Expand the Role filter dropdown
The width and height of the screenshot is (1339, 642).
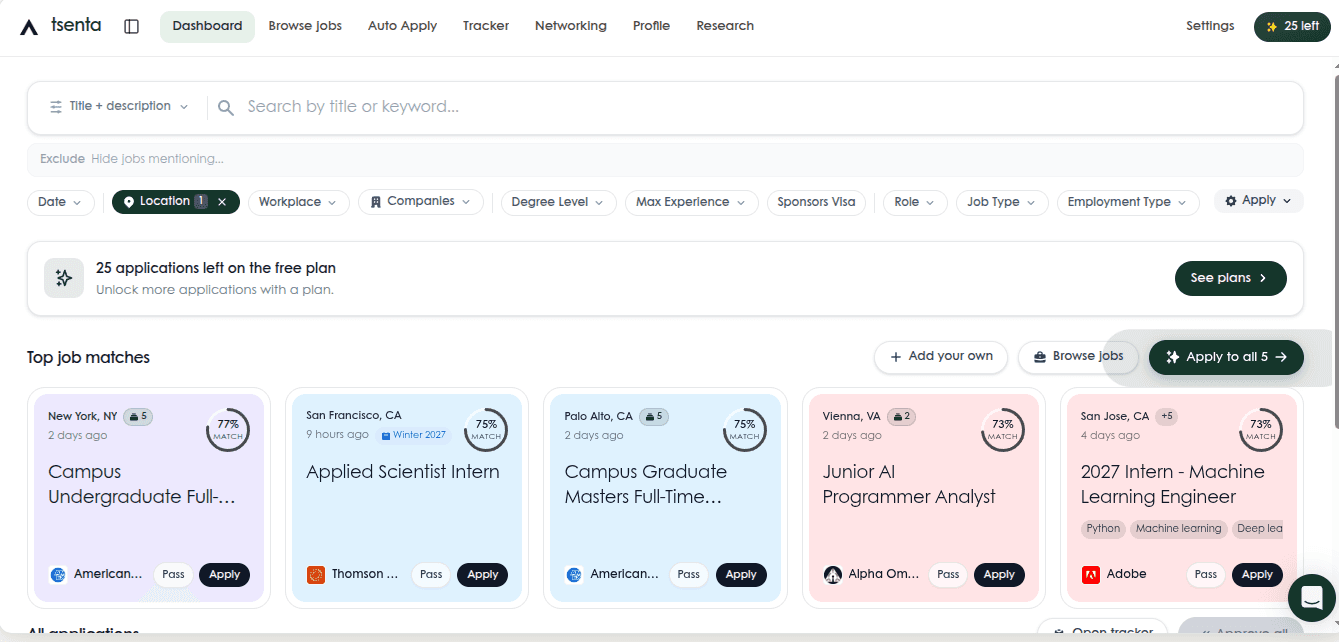(915, 202)
